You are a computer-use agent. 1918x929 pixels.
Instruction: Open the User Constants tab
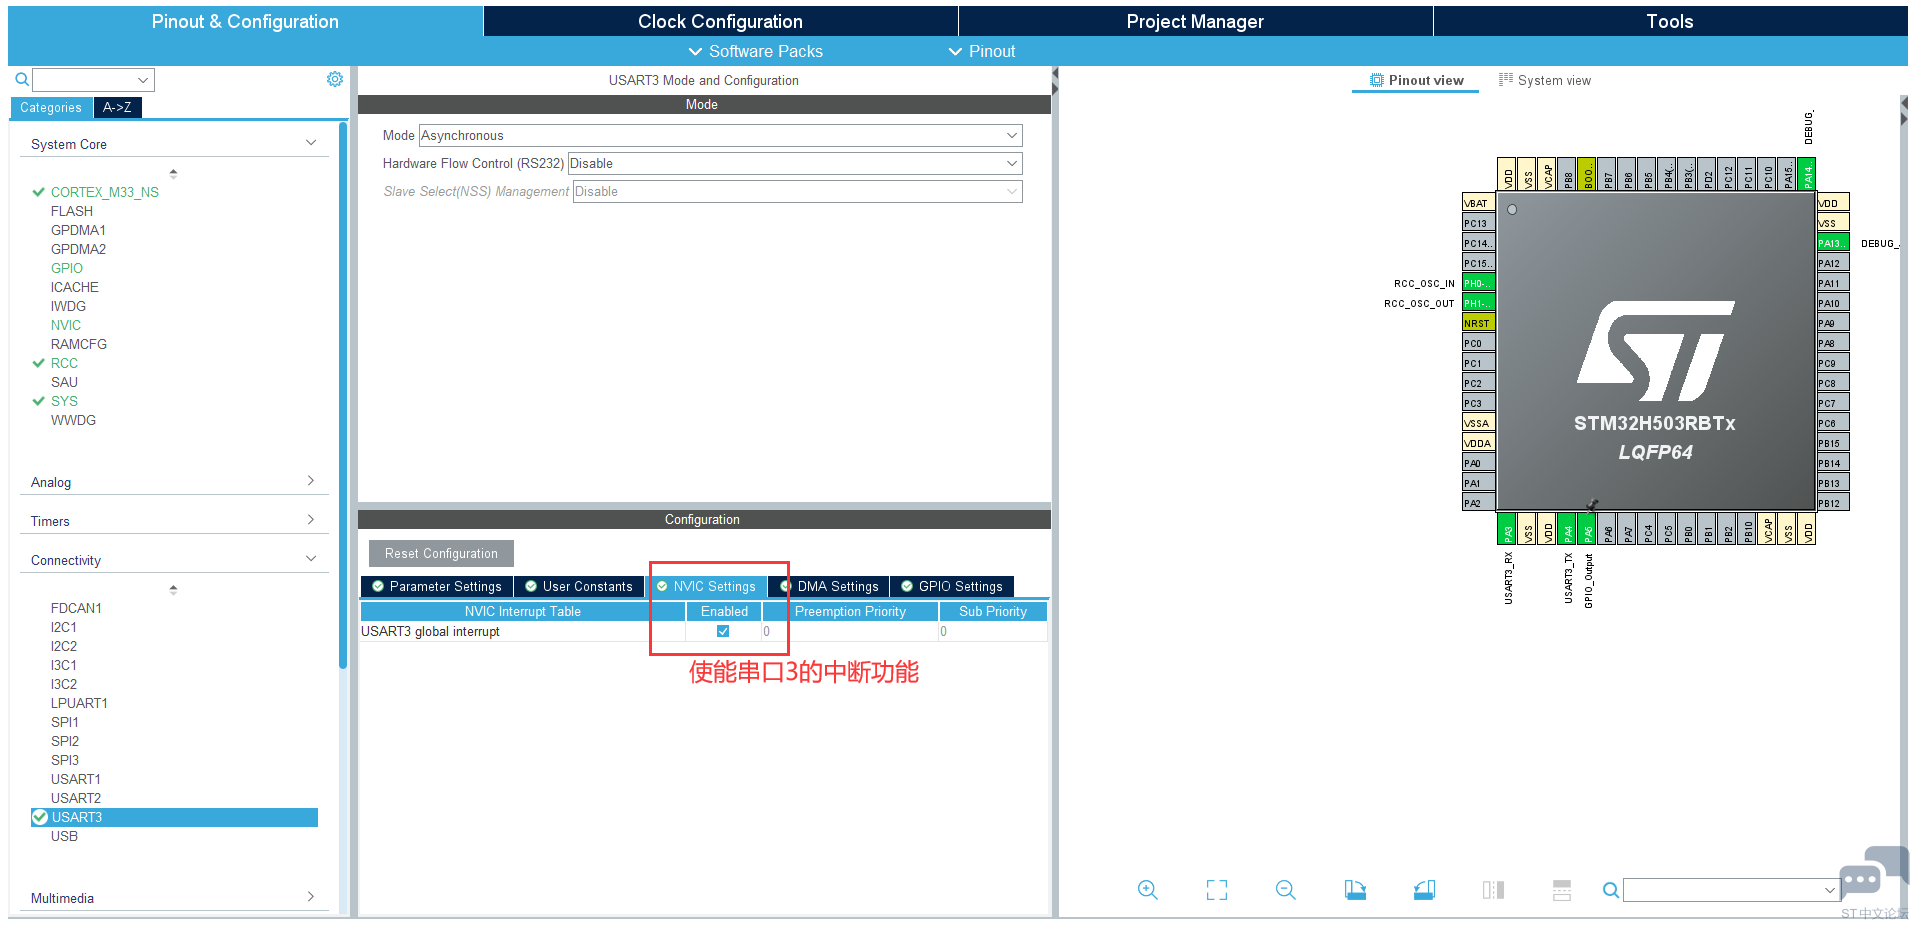point(579,586)
